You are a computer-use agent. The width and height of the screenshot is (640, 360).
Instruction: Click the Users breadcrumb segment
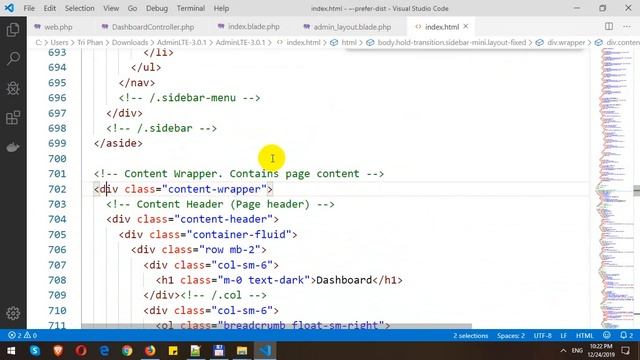coord(59,42)
